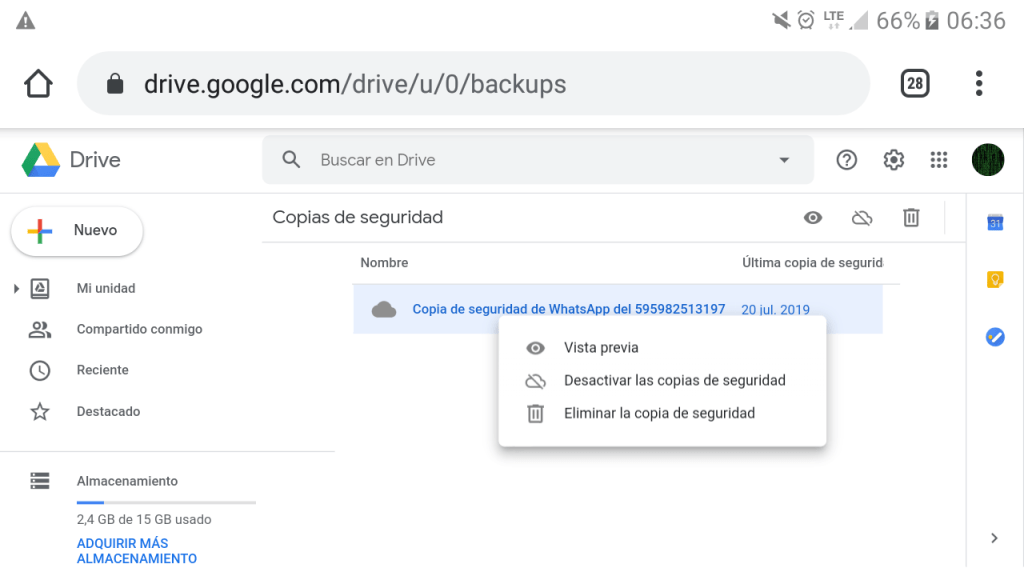Screen dimensions: 1024x576
Task: Open the Google apps grid menu
Action: click(x=938, y=159)
